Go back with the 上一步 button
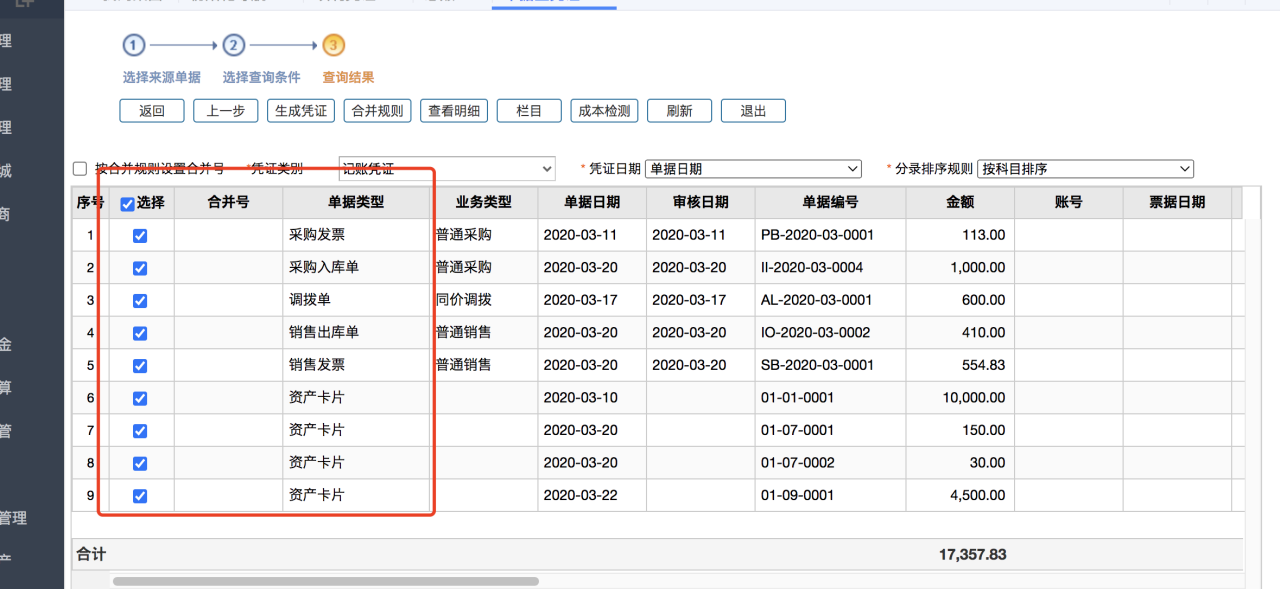The width and height of the screenshot is (1280, 589). 226,111
